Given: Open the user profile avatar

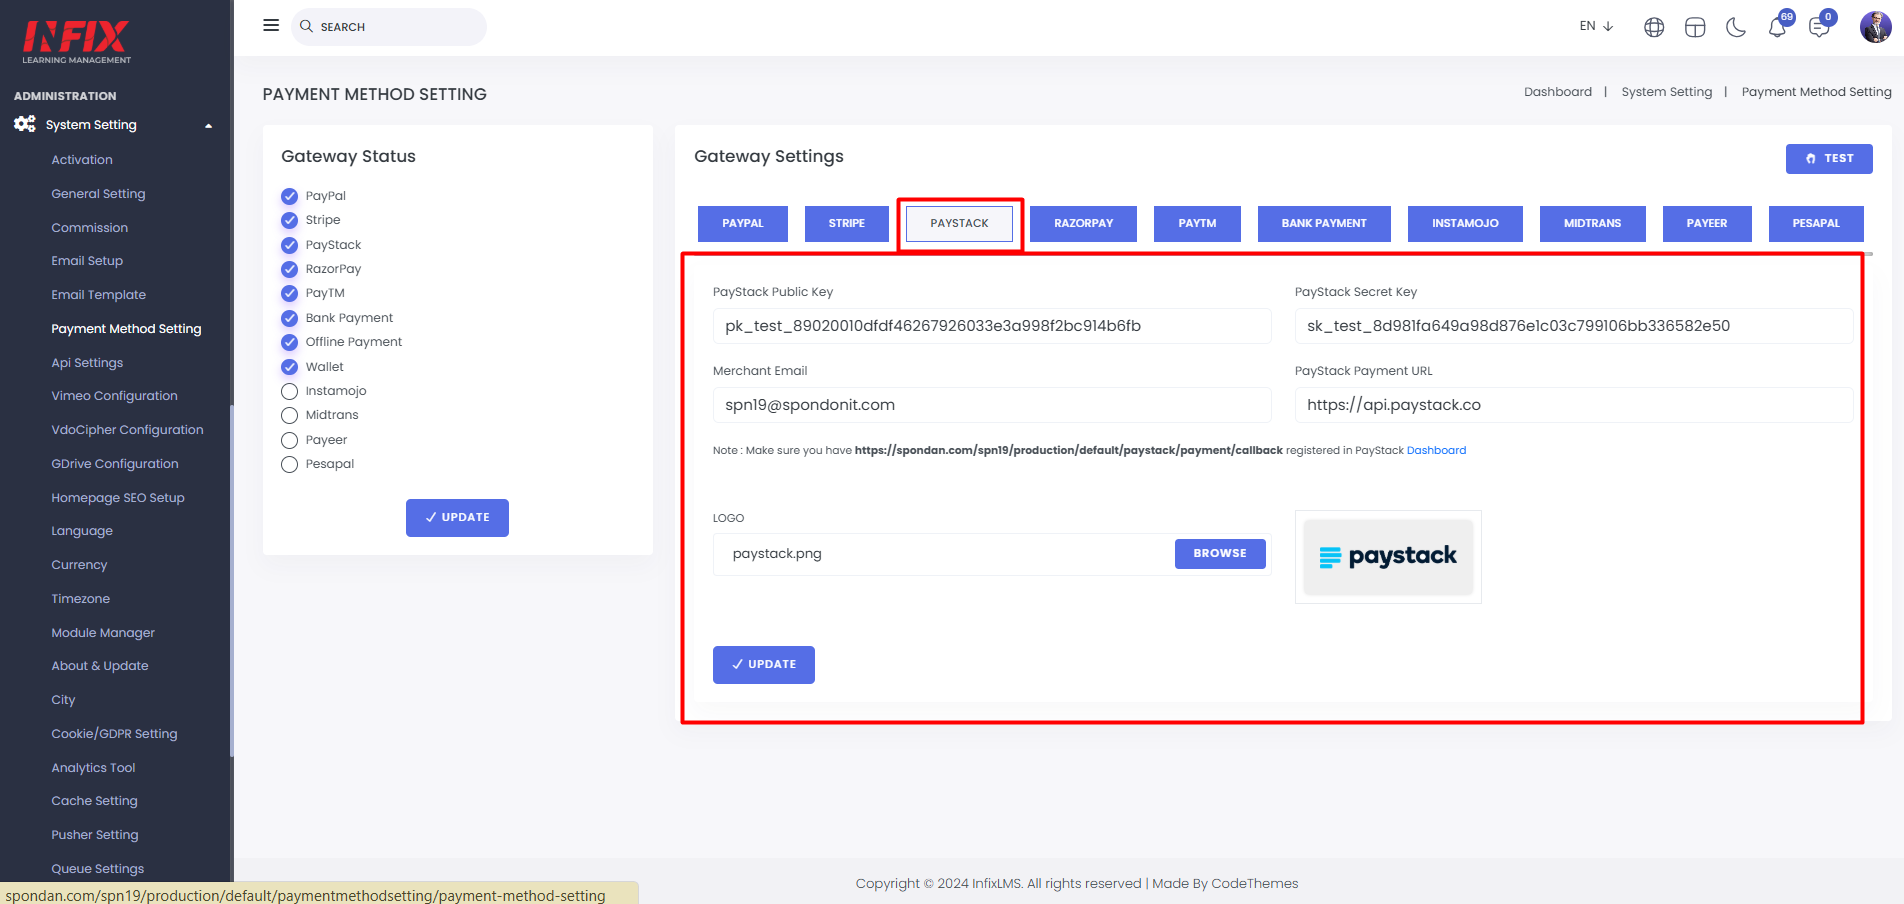Looking at the screenshot, I should coord(1875,26).
